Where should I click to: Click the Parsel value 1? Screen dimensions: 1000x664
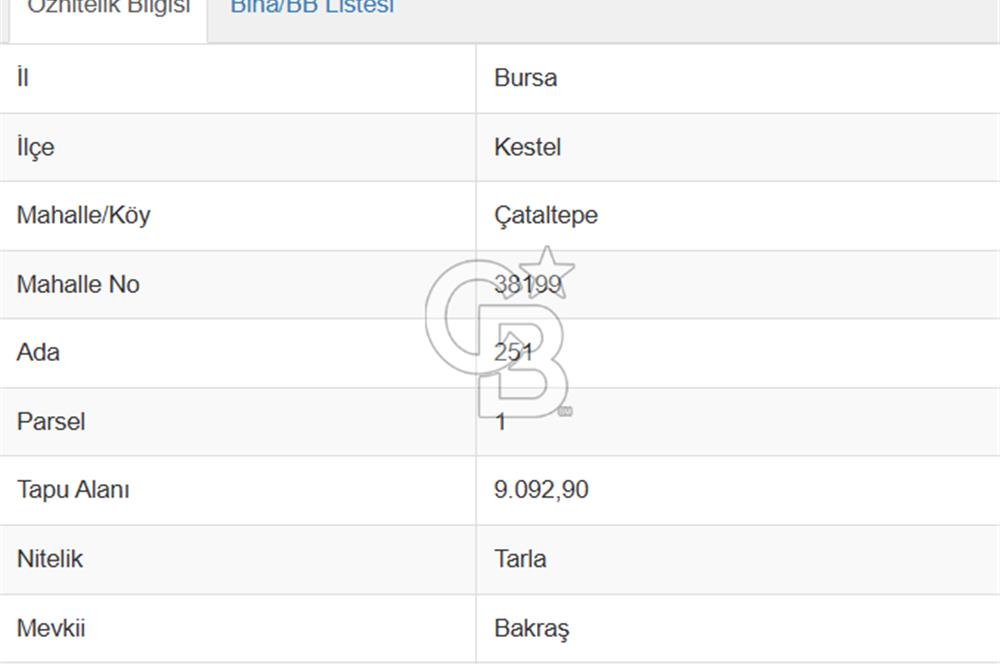[501, 422]
